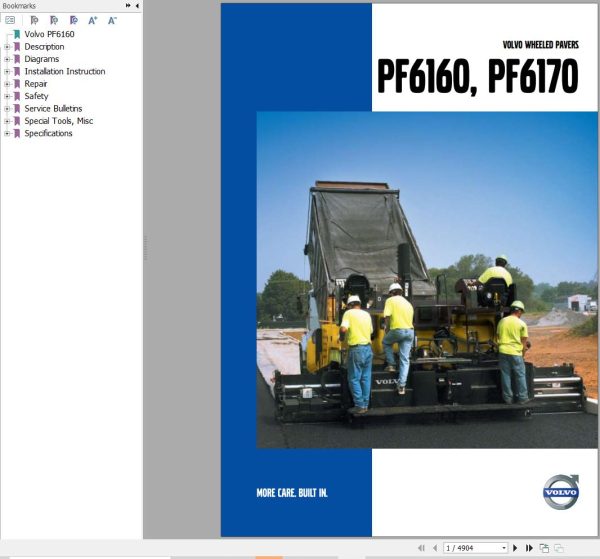
Task: Click the teal Volvo PF6160 bookmark icon
Action: [x=17, y=34]
